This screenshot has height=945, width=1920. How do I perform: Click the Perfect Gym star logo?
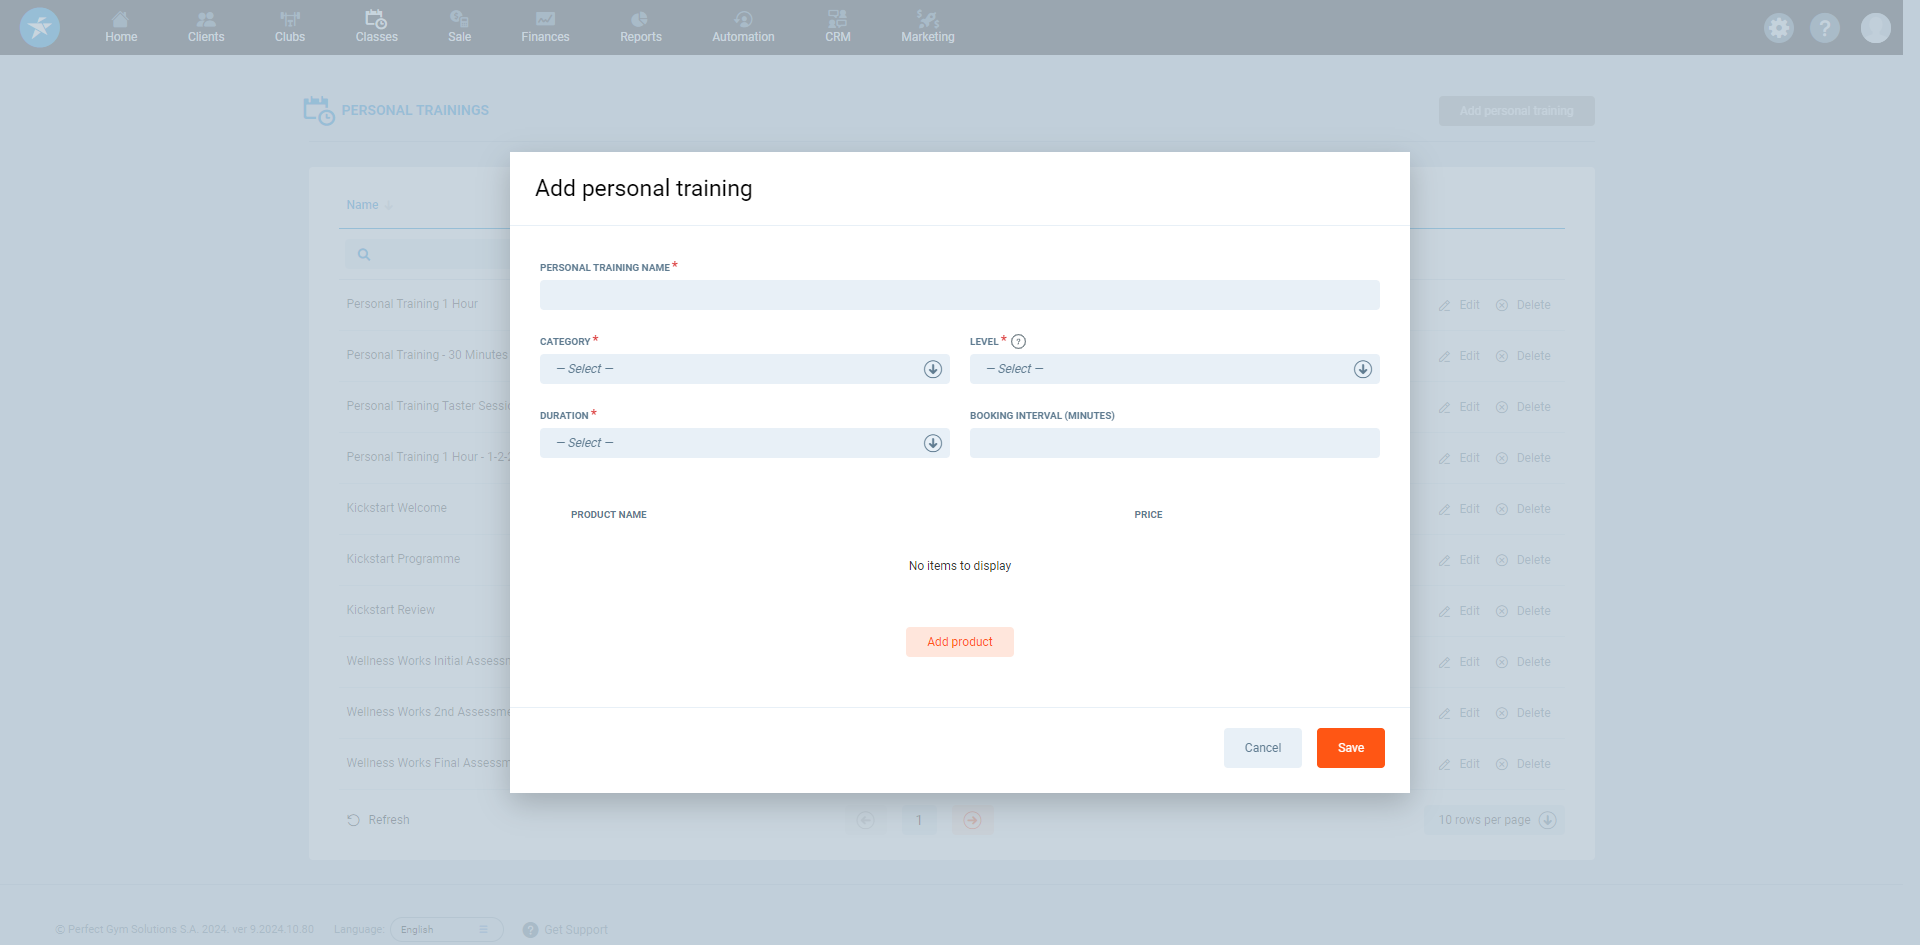pyautogui.click(x=40, y=28)
